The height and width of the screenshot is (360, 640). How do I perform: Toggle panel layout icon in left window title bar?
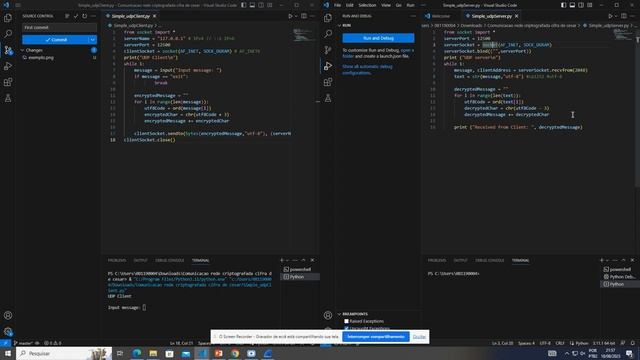coord(252,5)
